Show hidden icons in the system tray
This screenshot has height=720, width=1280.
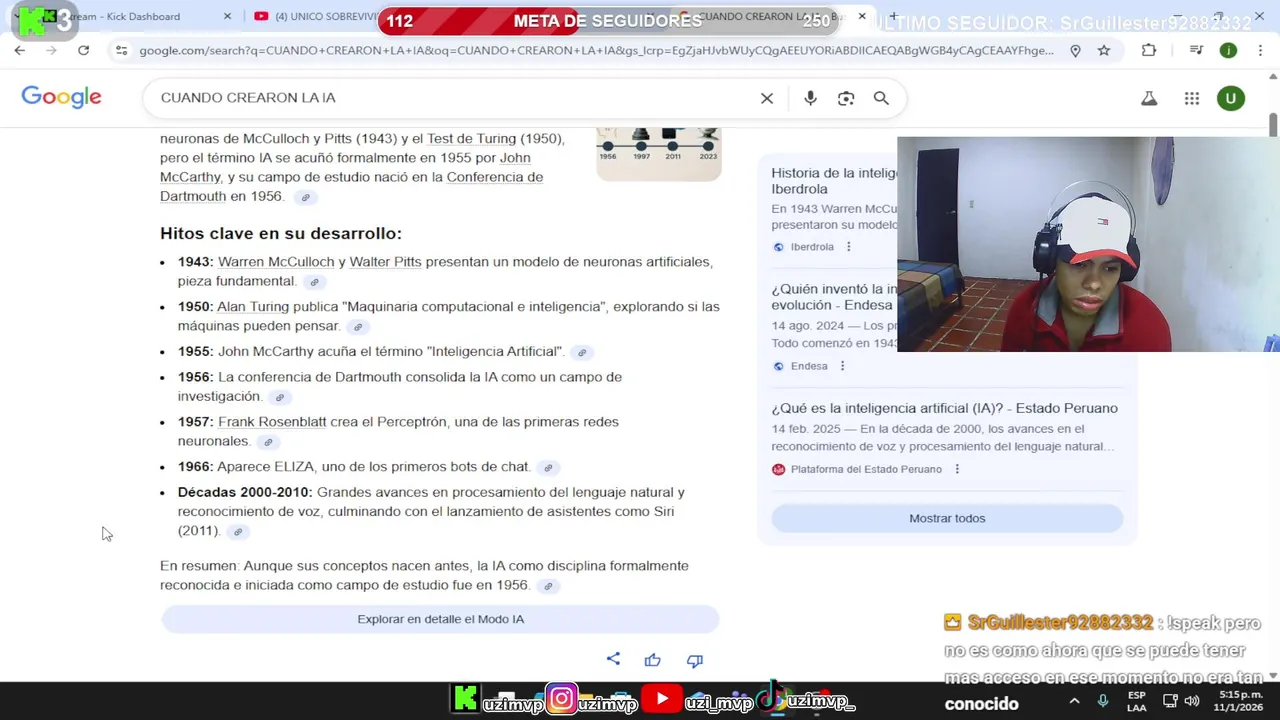click(x=1074, y=701)
